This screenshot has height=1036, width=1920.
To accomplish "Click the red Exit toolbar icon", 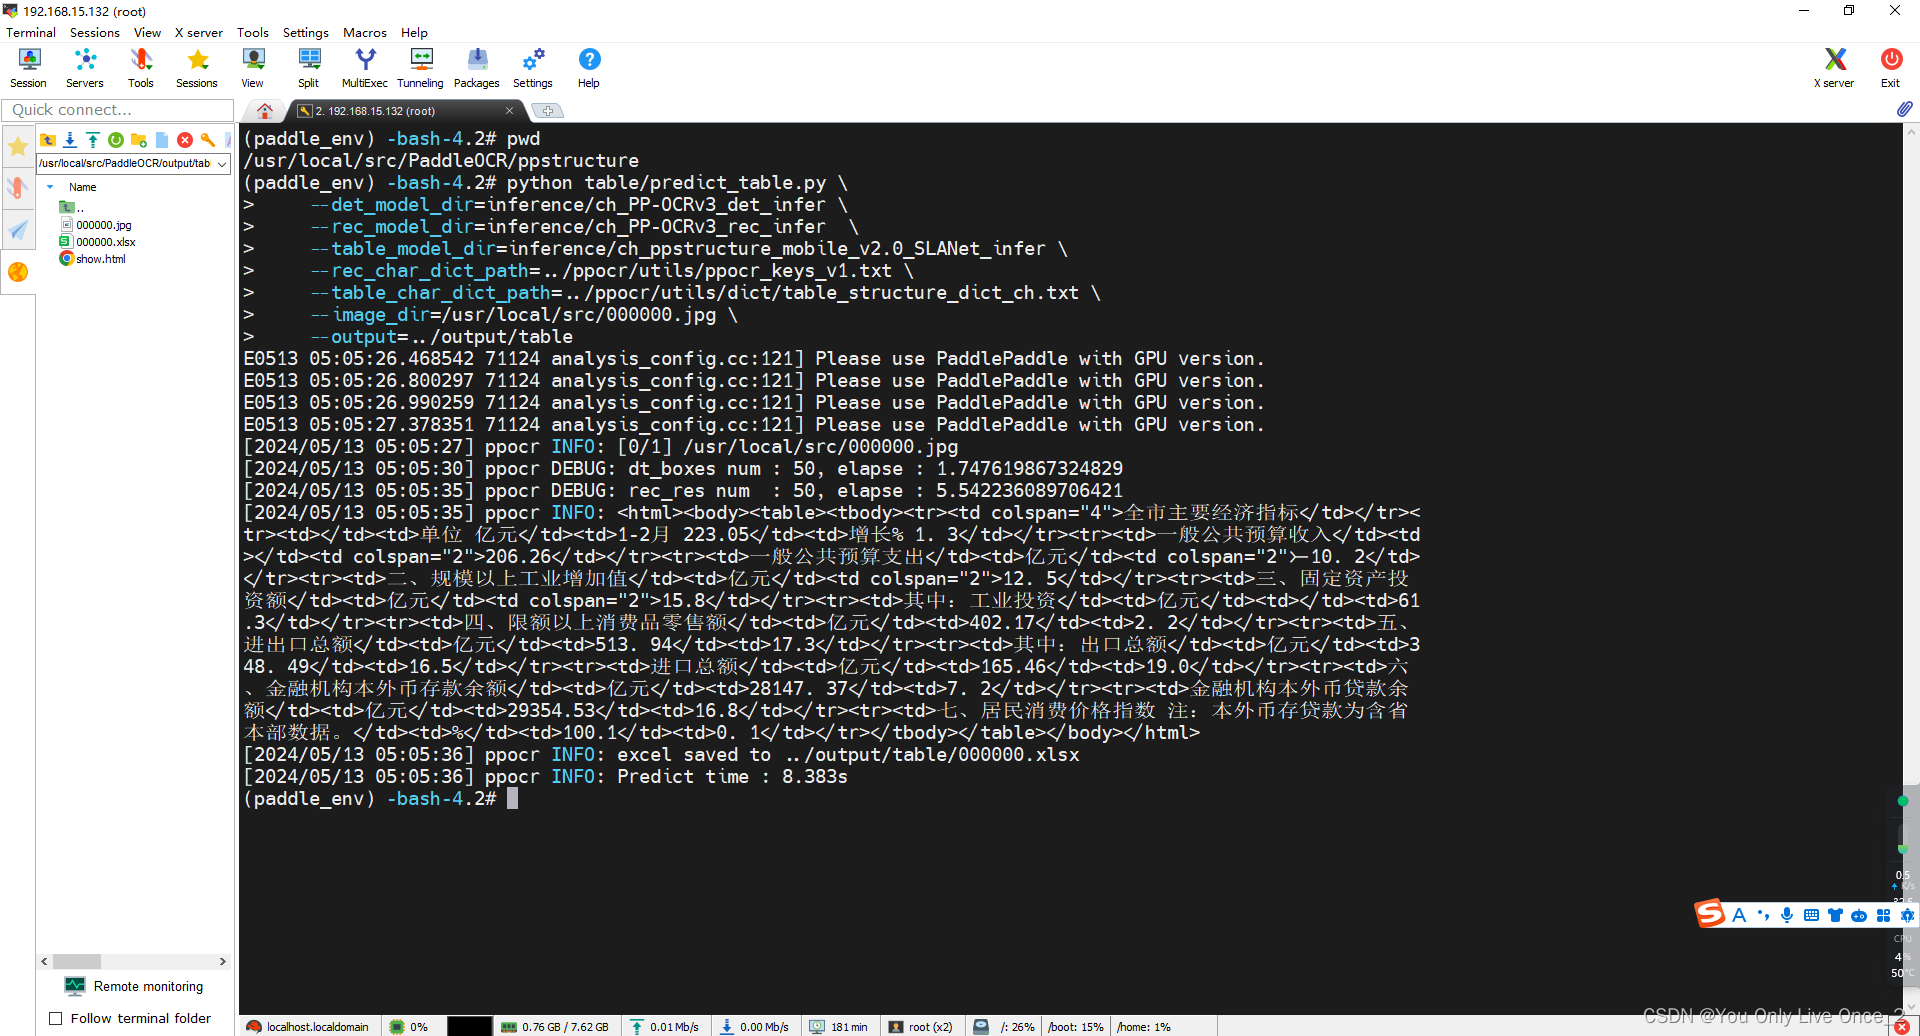I will [x=1890, y=68].
